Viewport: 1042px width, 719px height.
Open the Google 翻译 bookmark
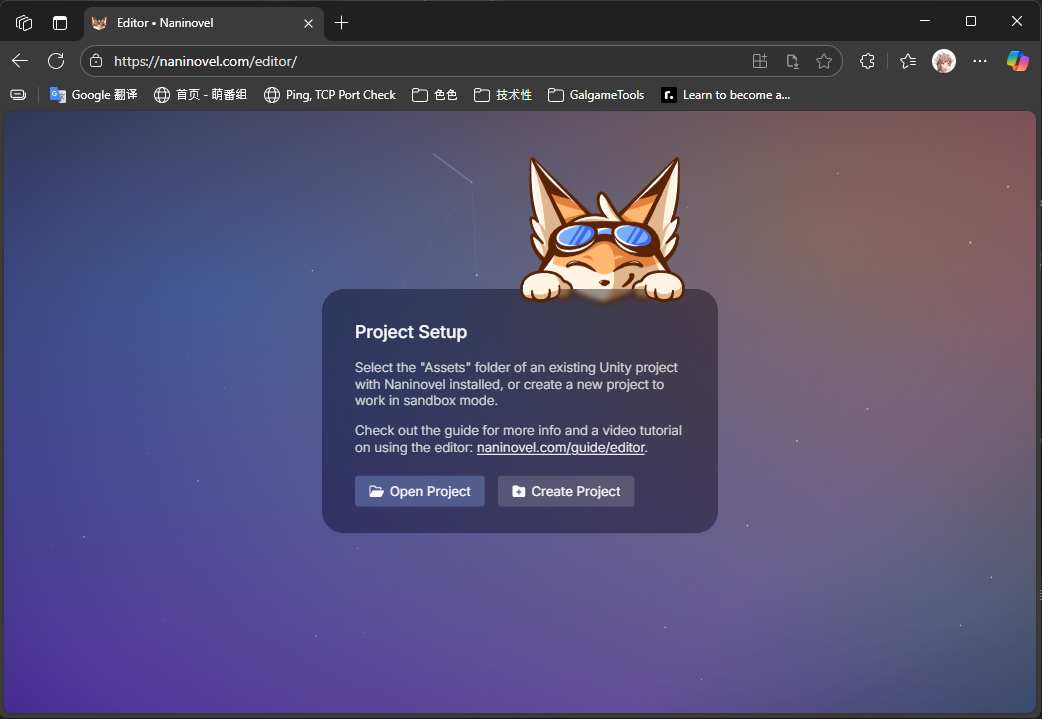pyautogui.click(x=93, y=95)
